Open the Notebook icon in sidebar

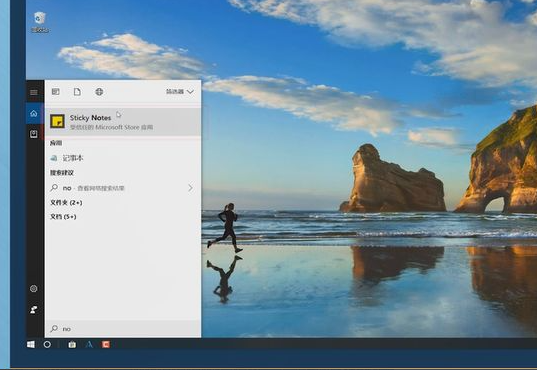tap(34, 134)
